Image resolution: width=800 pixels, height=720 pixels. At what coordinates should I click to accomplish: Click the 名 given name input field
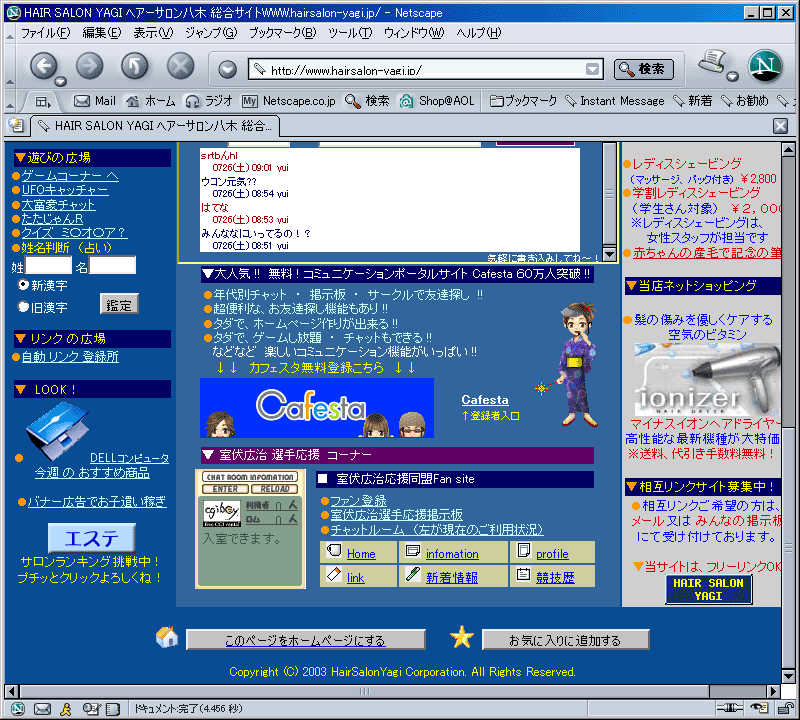tap(112, 265)
